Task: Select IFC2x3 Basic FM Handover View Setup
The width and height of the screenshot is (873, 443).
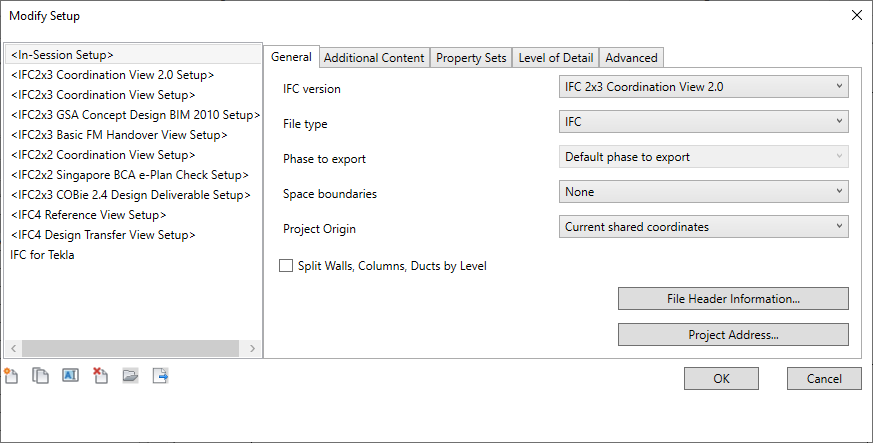Action: 133,135
